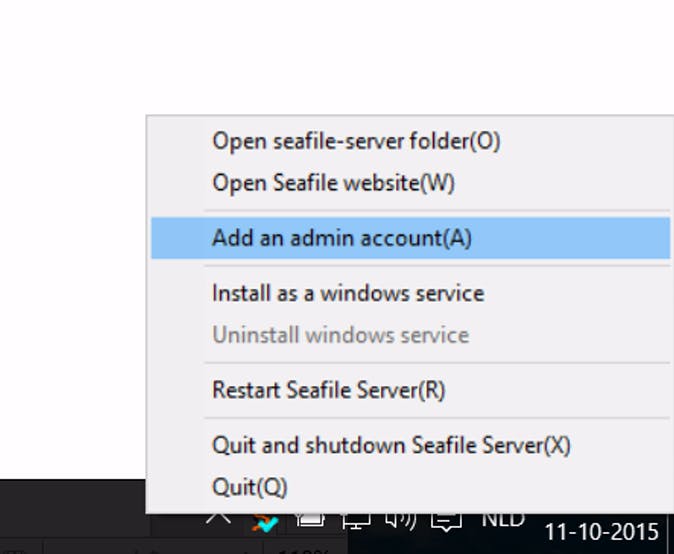Click the partially visible 110% zoom value

click(305, 550)
